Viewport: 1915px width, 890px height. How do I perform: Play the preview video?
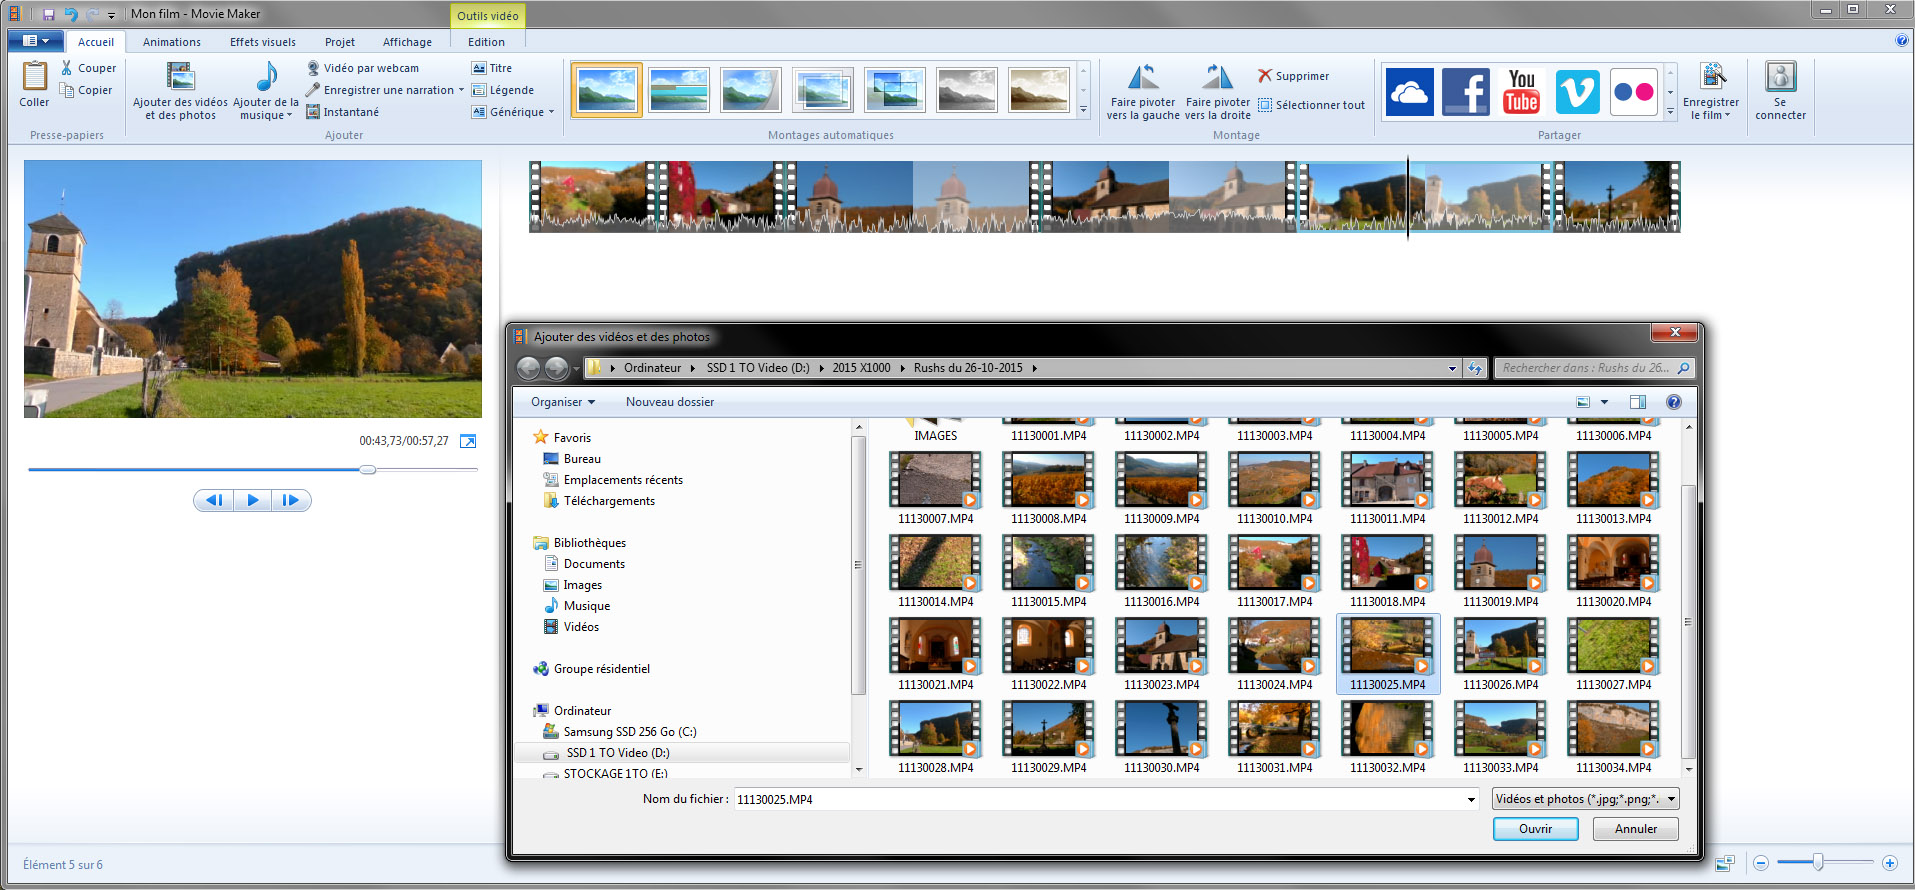(252, 500)
